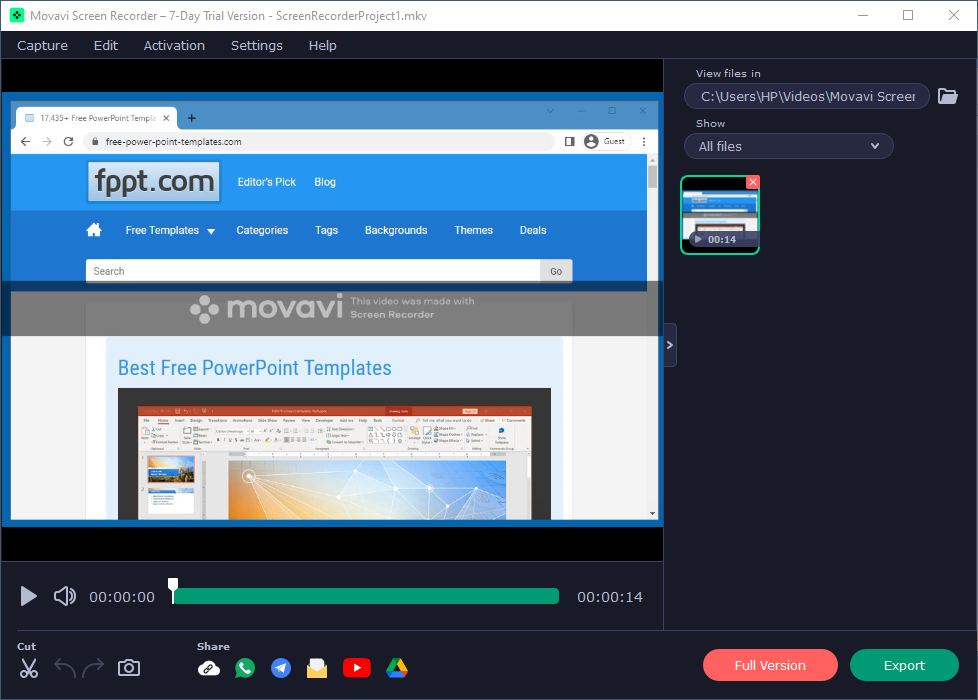Mute audio with the speaker icon
978x700 pixels.
65,596
